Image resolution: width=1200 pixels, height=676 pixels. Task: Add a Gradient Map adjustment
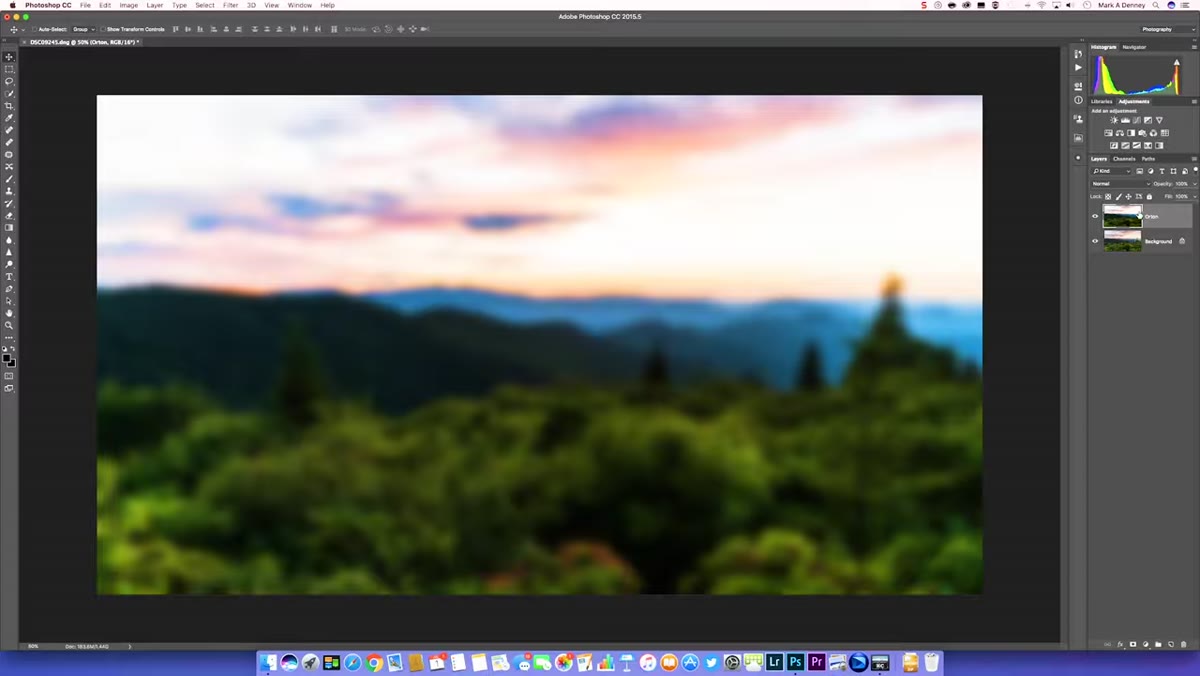(1148, 145)
